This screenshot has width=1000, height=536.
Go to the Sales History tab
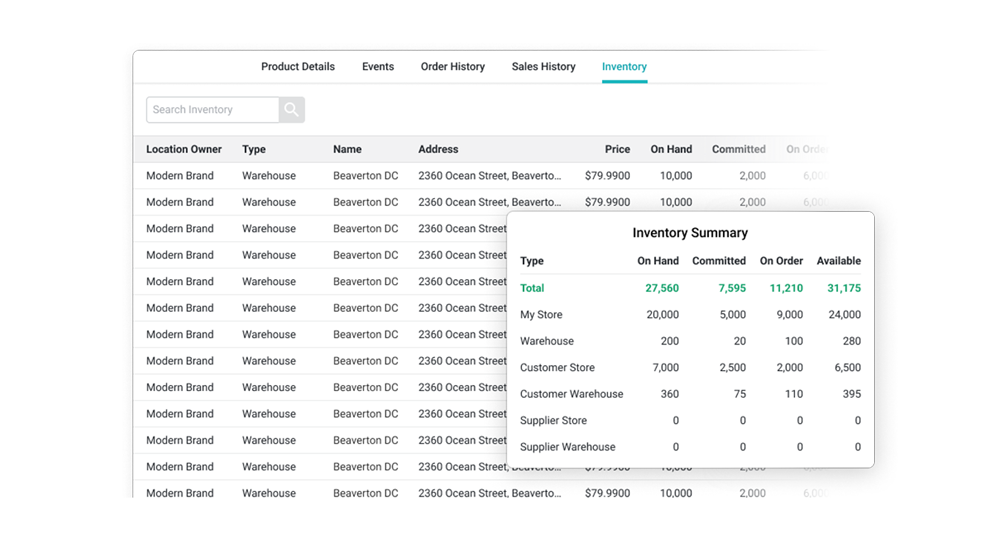point(543,67)
